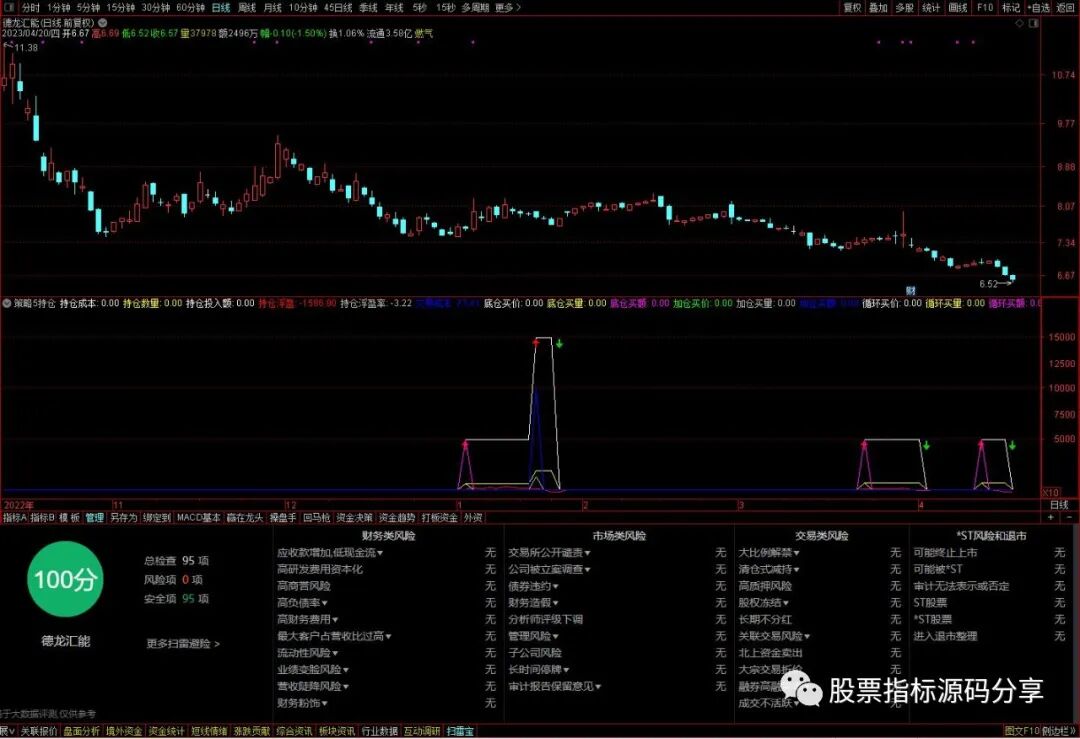
Task: Expand the 股权冻结 item
Action: [x=764, y=603]
